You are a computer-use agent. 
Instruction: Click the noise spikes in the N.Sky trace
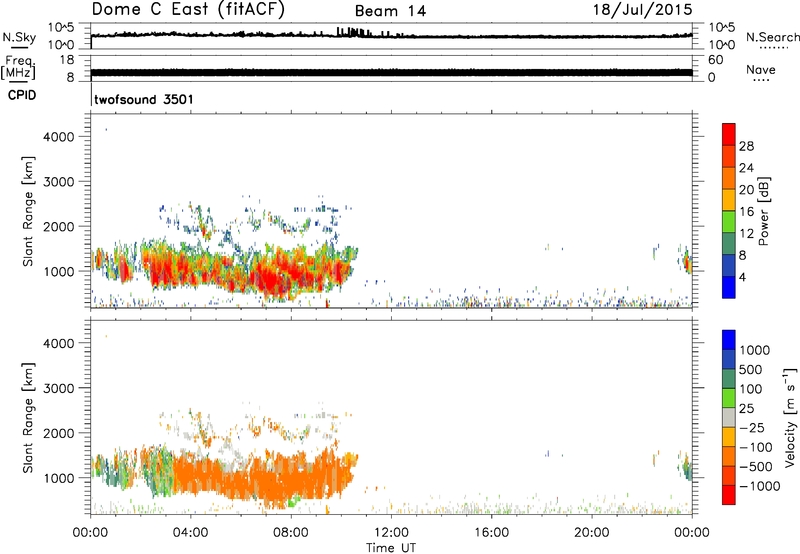354,32
